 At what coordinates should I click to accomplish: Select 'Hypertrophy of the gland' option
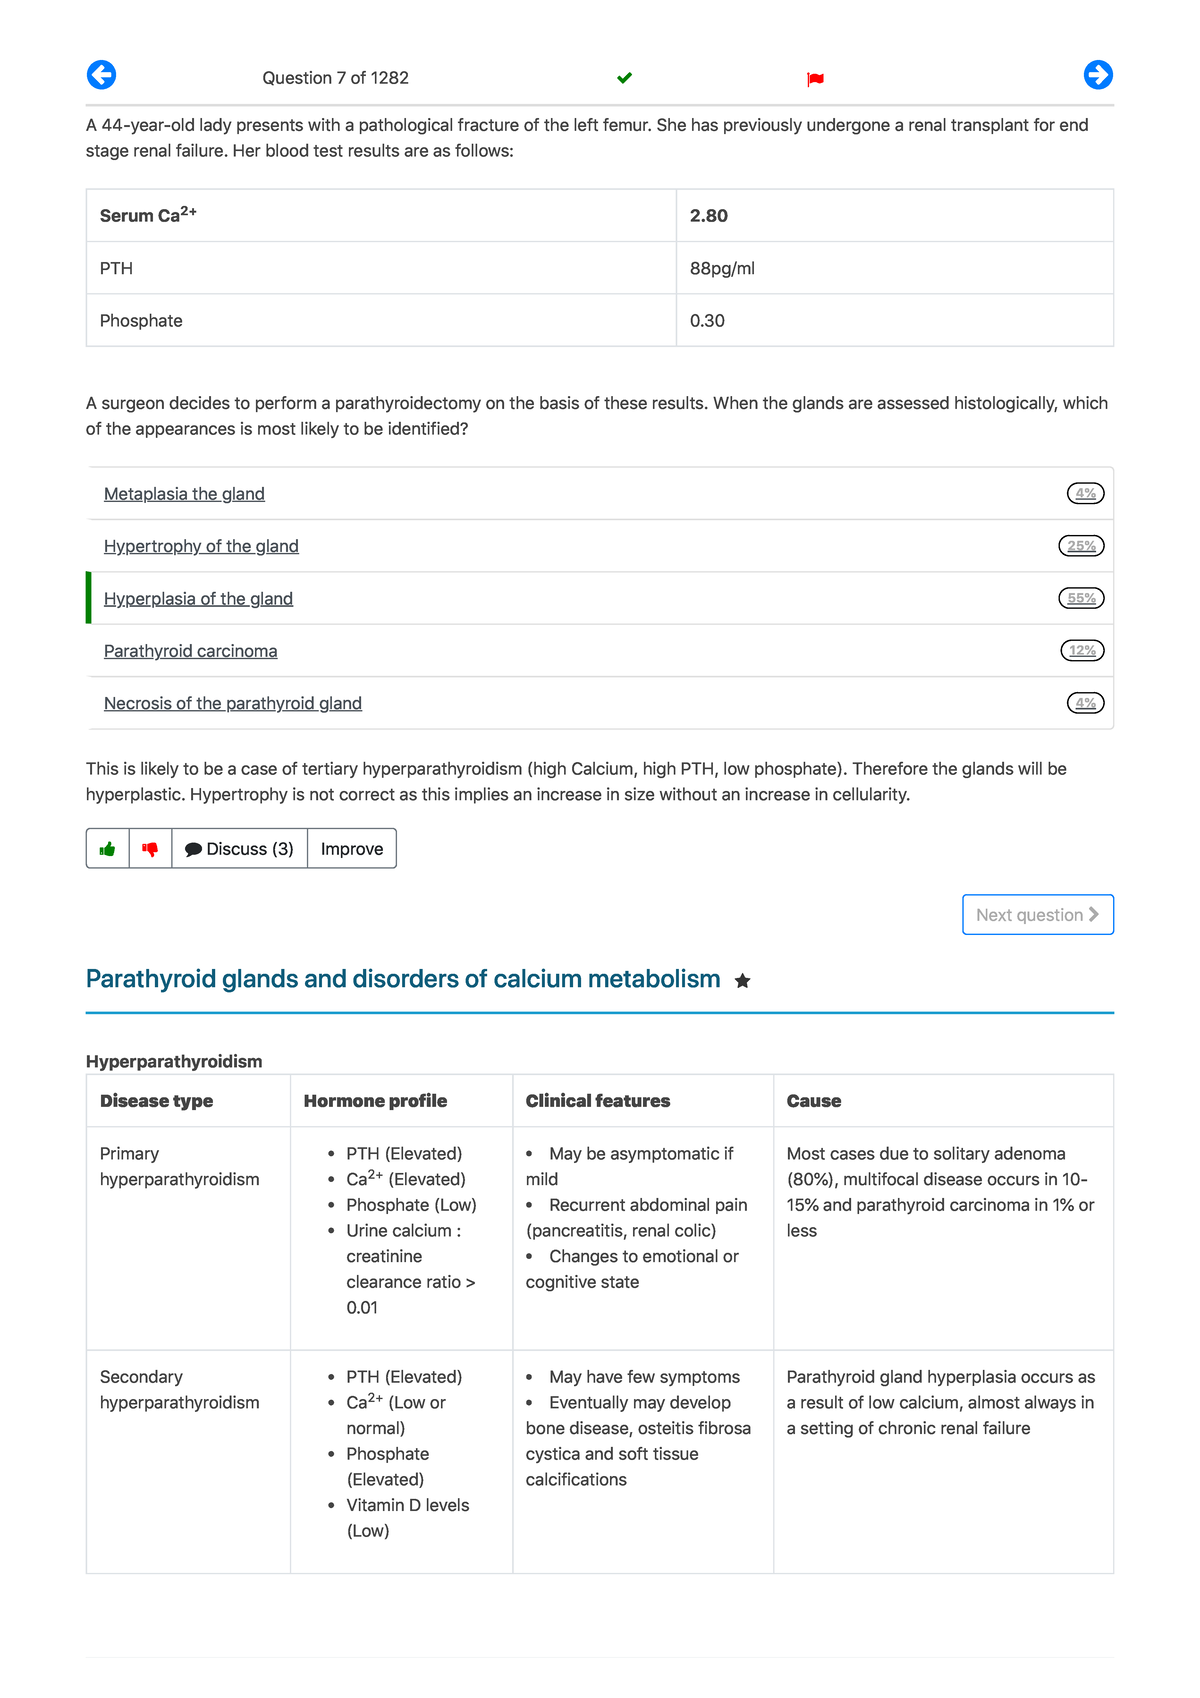[202, 546]
